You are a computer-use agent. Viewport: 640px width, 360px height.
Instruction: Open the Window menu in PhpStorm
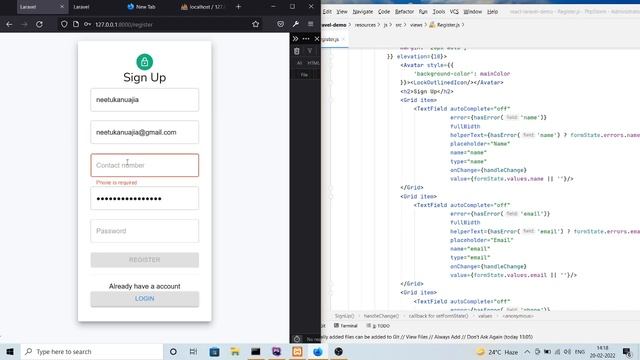click(473, 12)
